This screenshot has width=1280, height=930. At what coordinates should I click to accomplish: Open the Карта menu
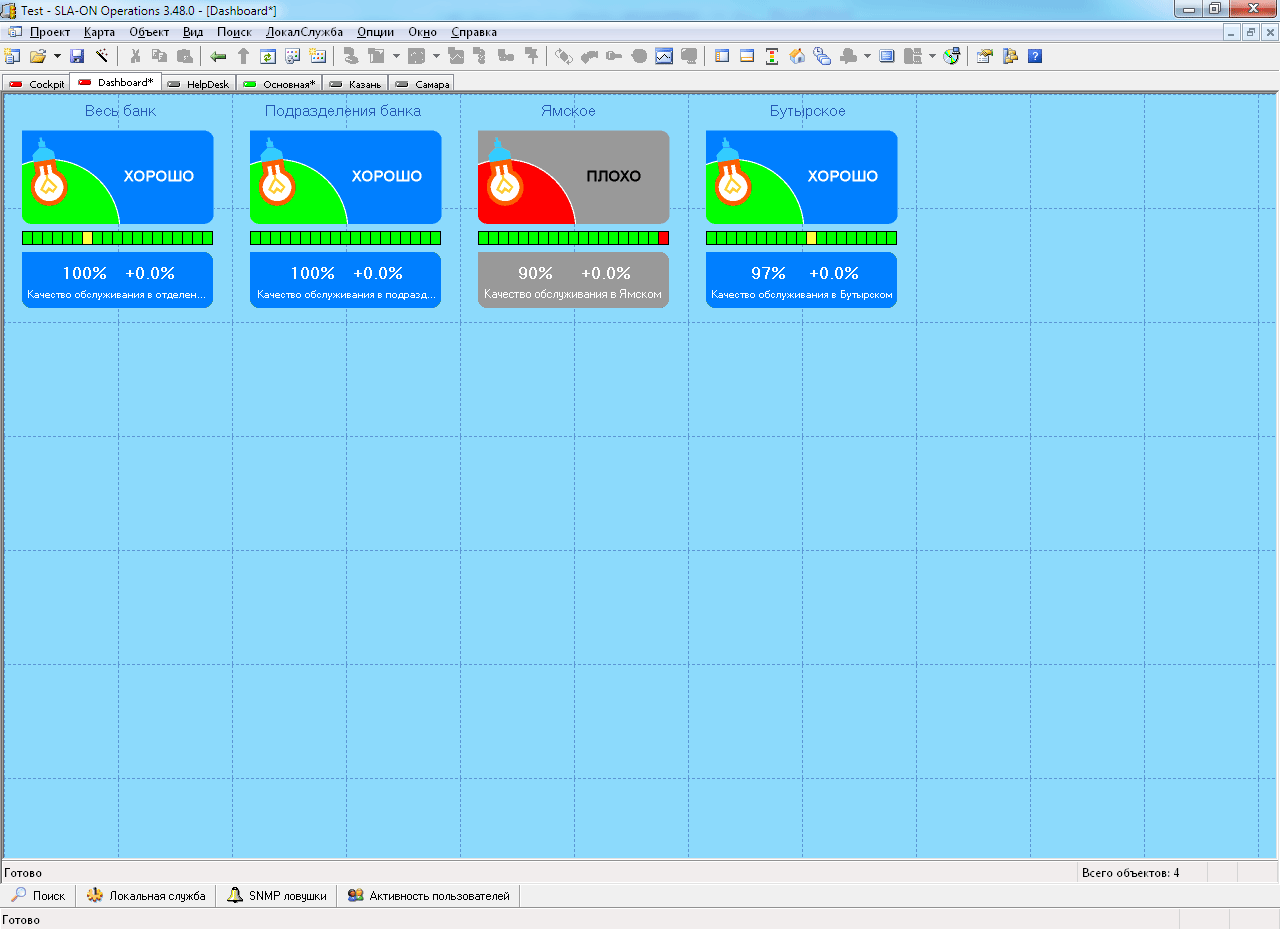99,32
